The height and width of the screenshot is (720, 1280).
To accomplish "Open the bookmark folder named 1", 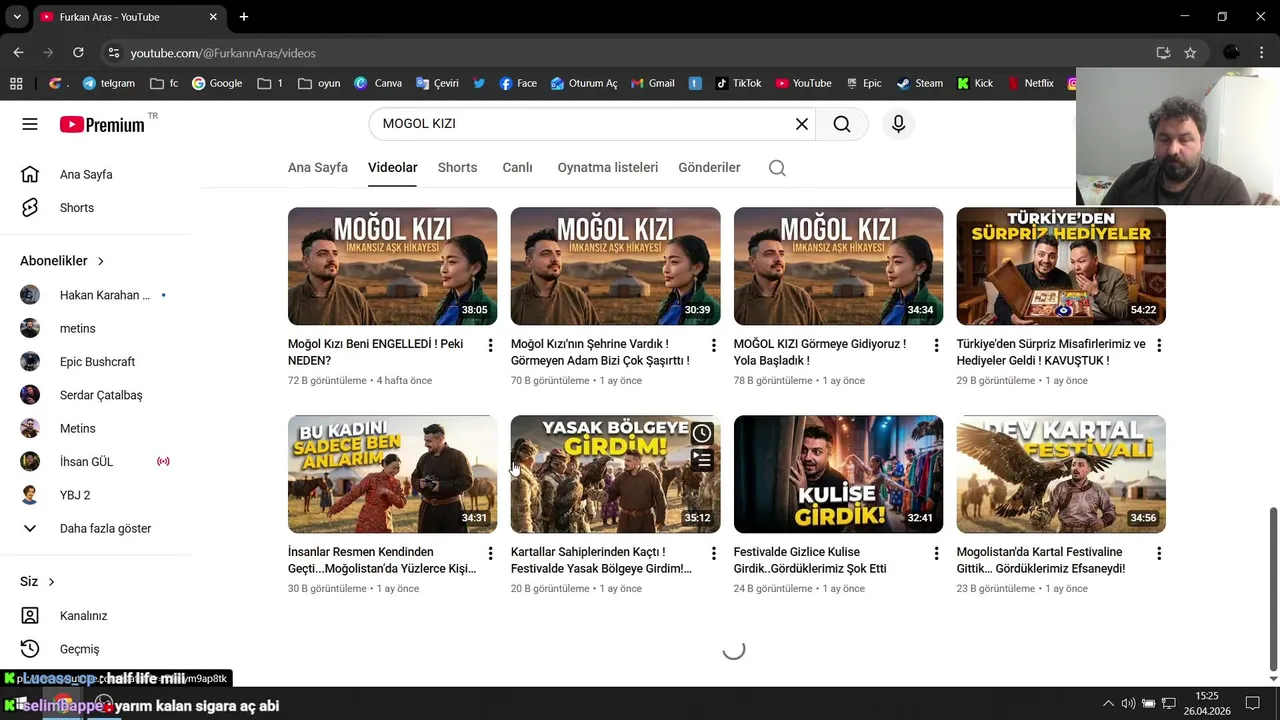I will click(x=270, y=83).
